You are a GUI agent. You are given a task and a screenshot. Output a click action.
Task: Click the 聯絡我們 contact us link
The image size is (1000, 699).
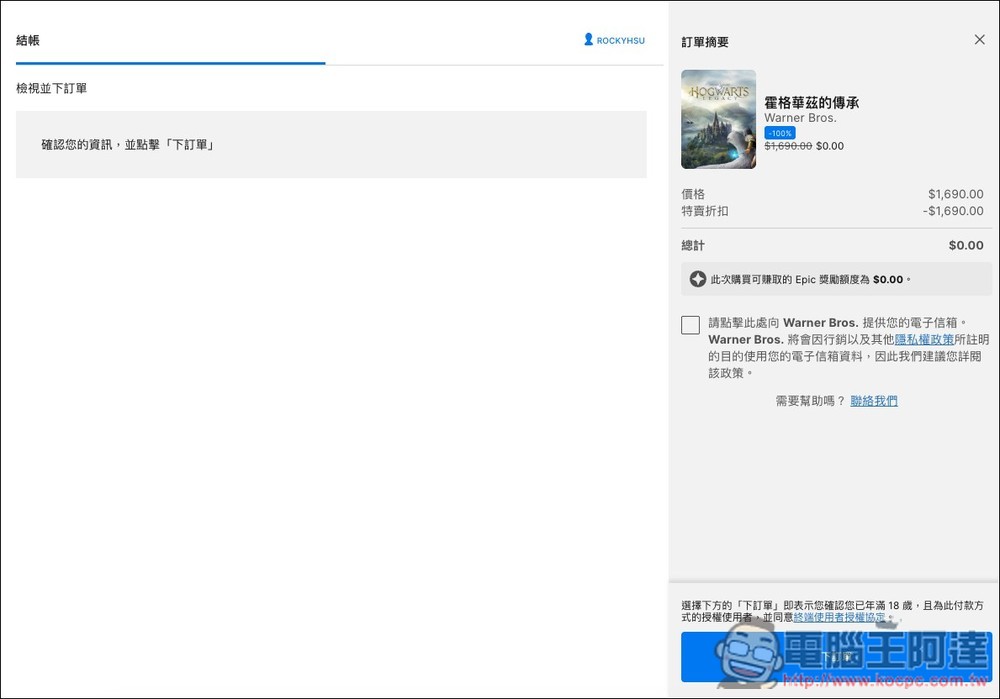click(874, 401)
